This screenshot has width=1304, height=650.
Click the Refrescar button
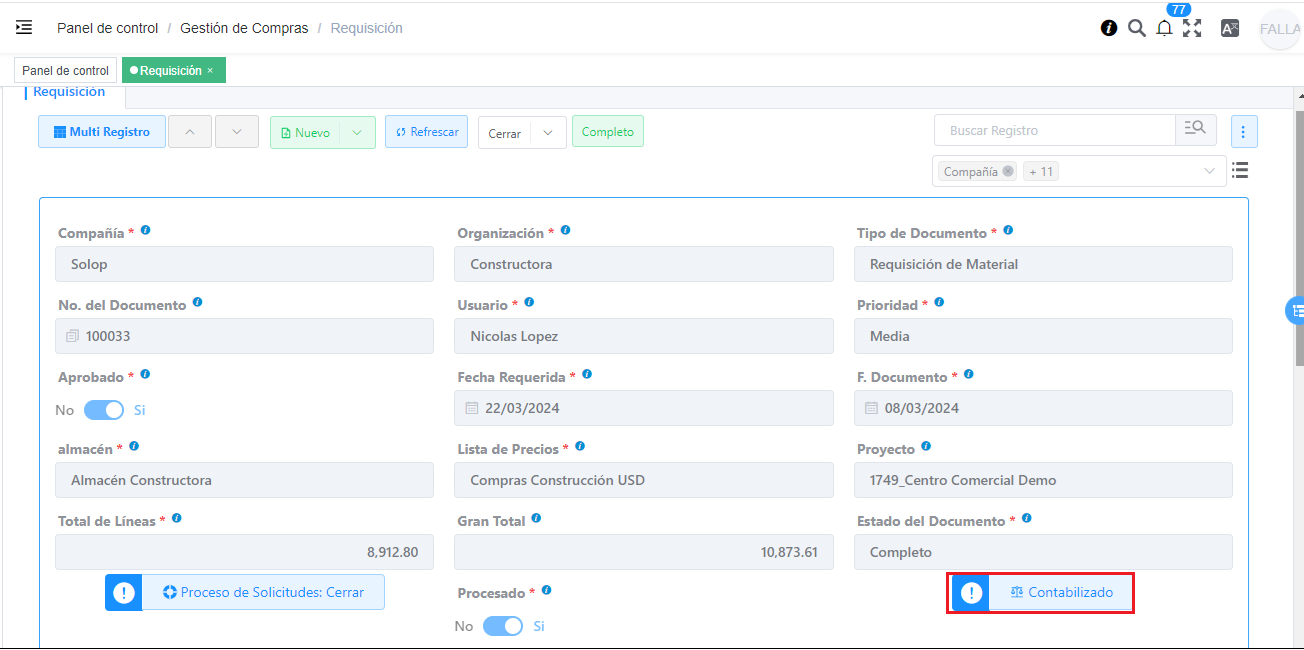[x=426, y=132]
